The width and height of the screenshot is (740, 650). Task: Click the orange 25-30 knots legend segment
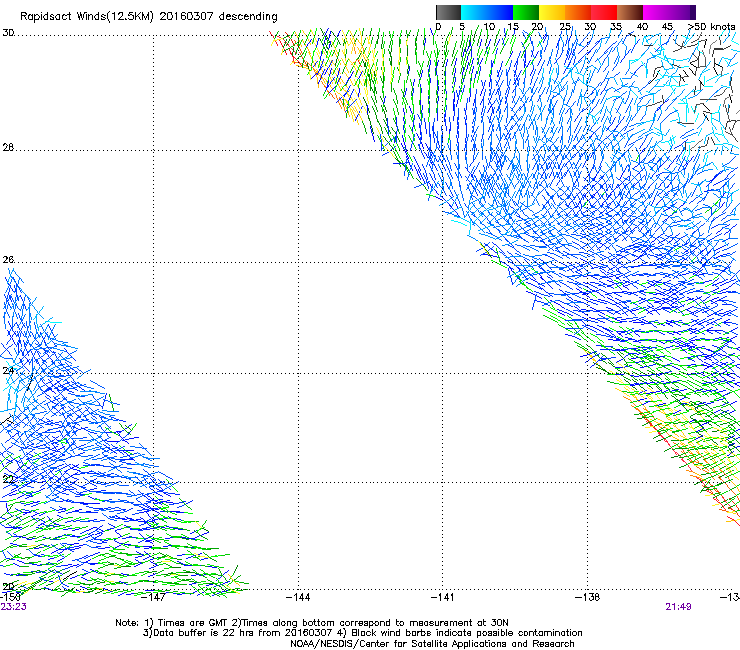coord(578,12)
